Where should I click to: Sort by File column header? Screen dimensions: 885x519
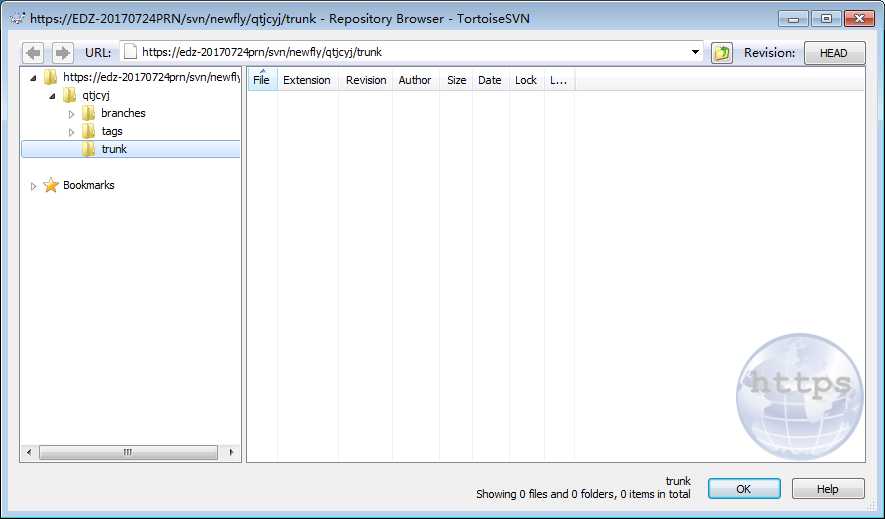click(262, 80)
